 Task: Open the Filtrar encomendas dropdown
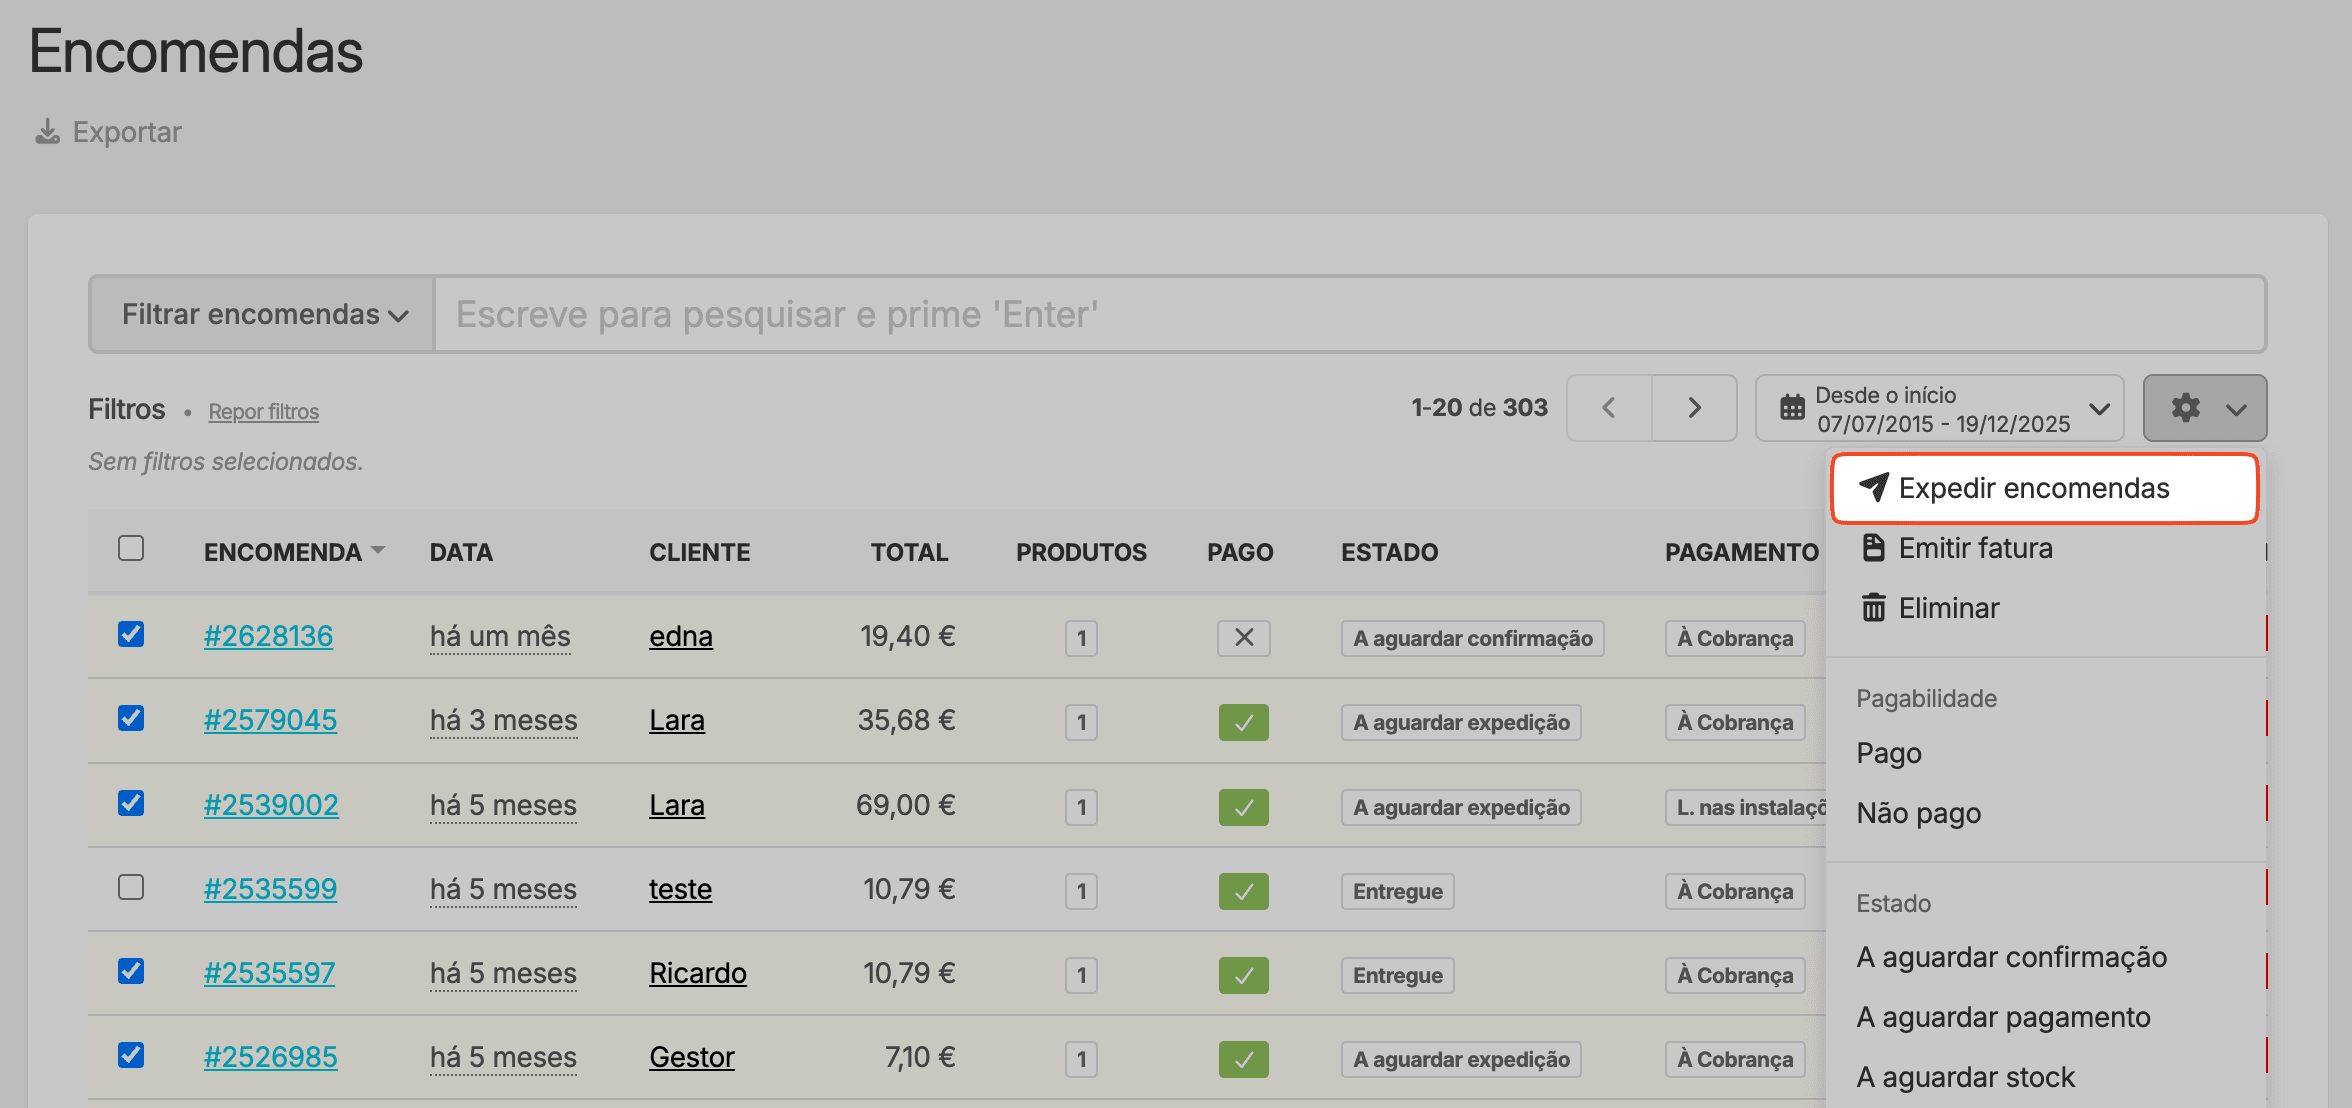click(x=263, y=314)
